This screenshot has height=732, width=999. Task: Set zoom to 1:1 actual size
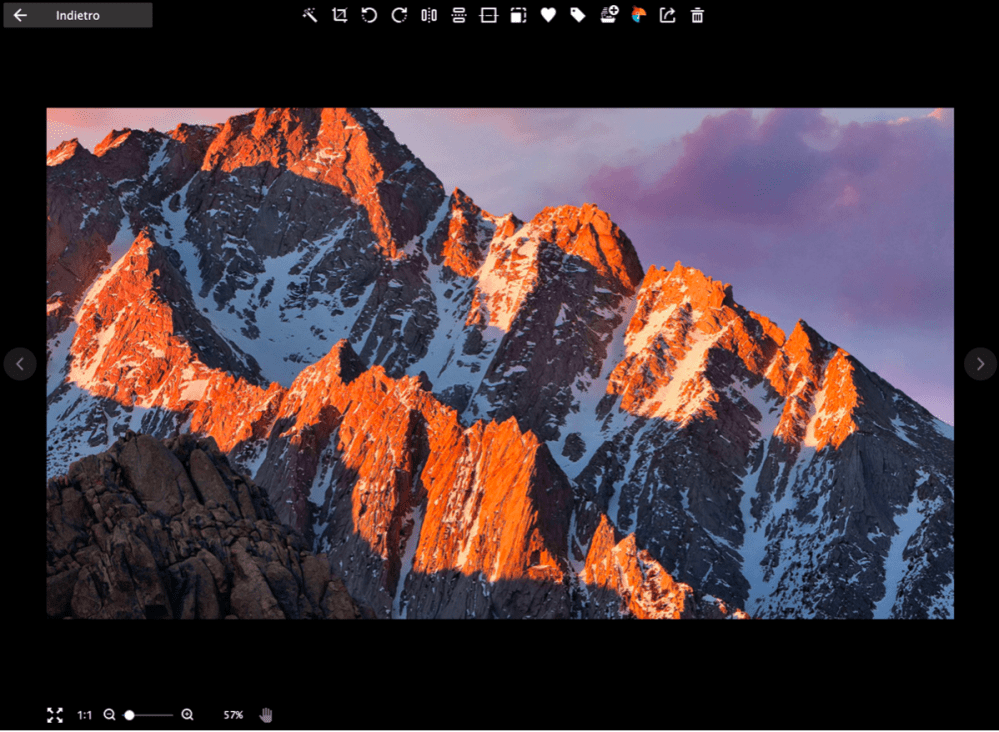click(x=85, y=715)
